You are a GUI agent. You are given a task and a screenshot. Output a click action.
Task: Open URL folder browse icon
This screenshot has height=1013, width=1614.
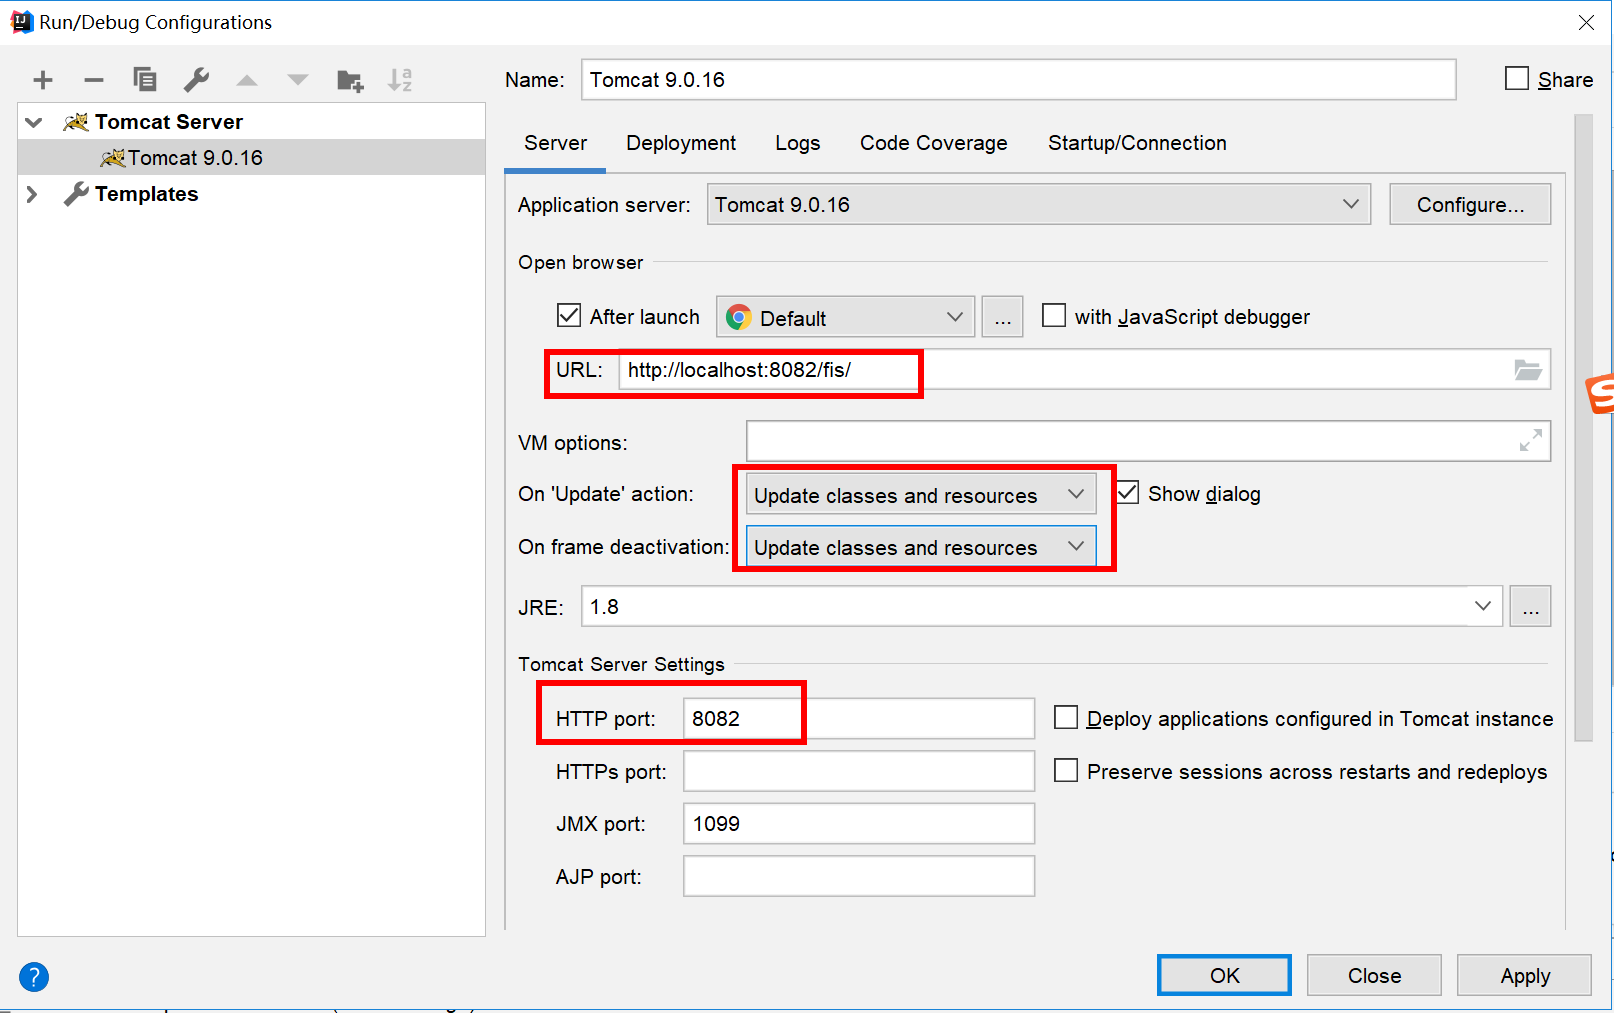[1527, 370]
